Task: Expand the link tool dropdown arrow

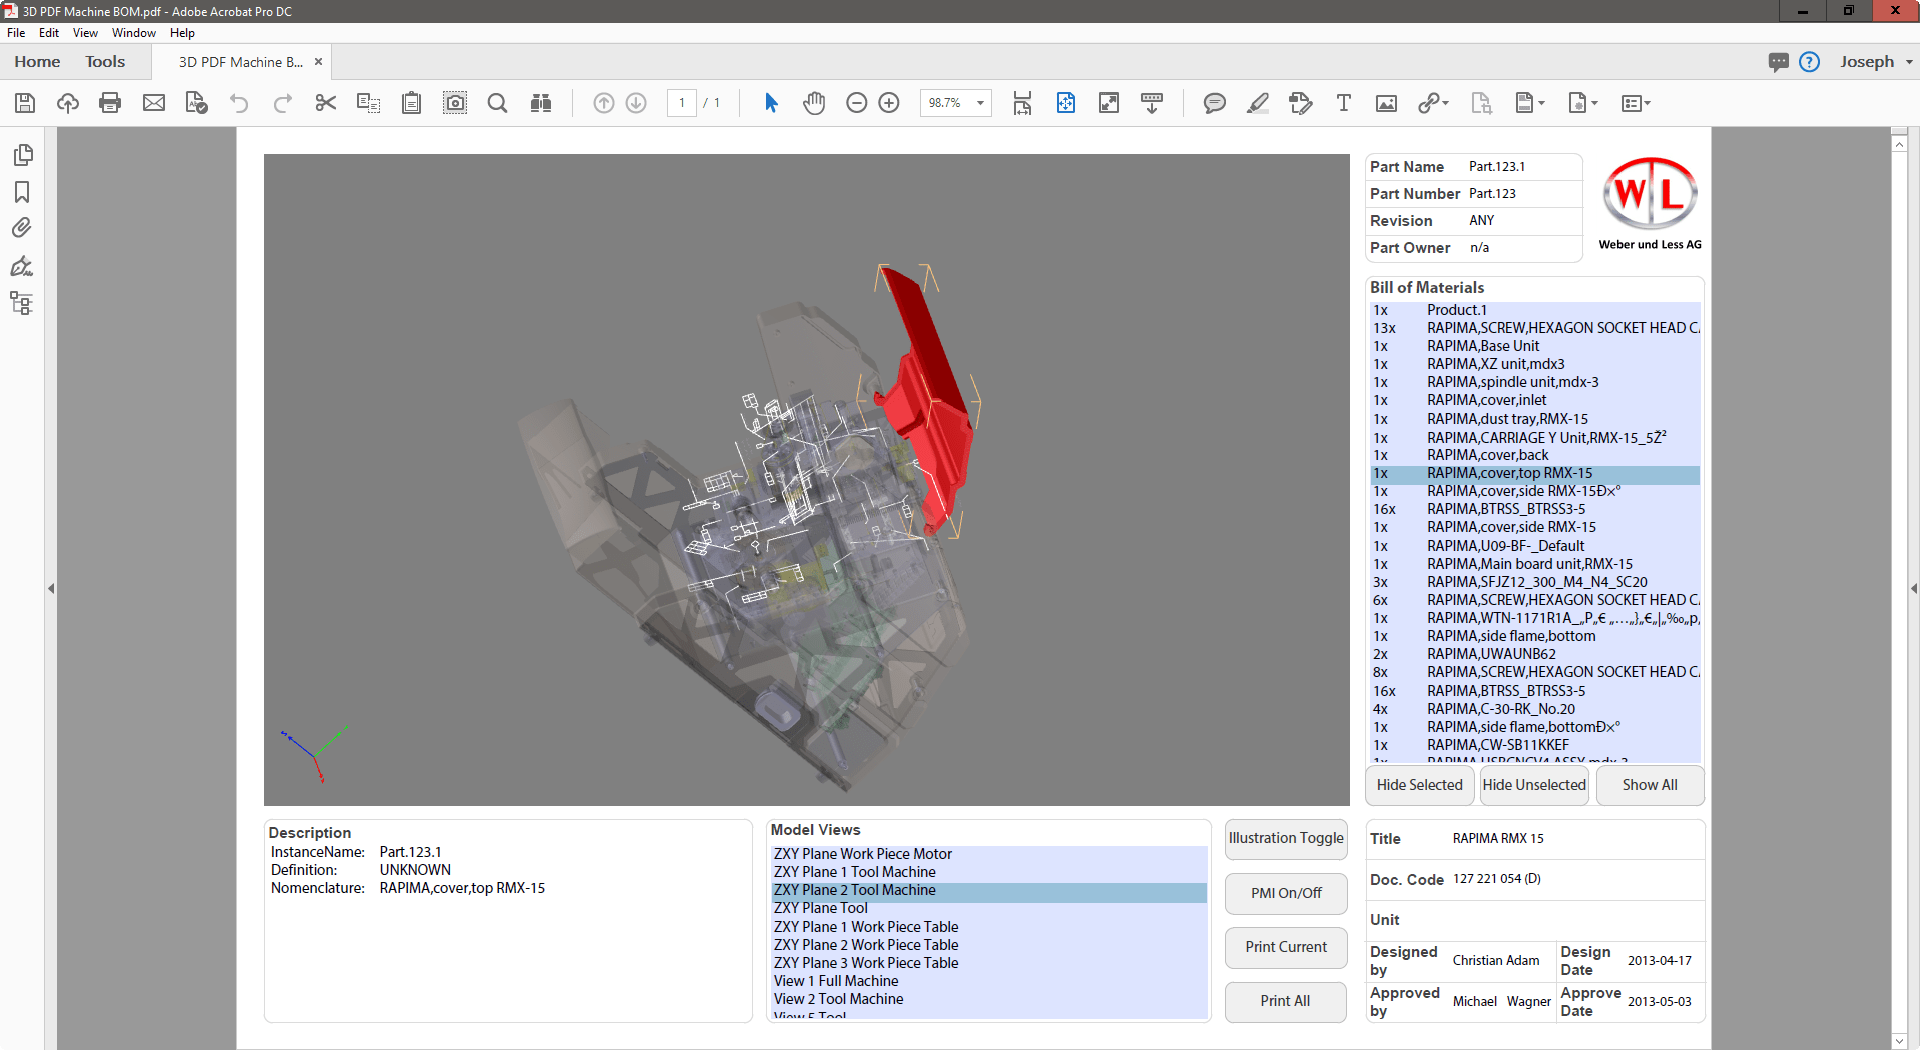Action: [1446, 103]
